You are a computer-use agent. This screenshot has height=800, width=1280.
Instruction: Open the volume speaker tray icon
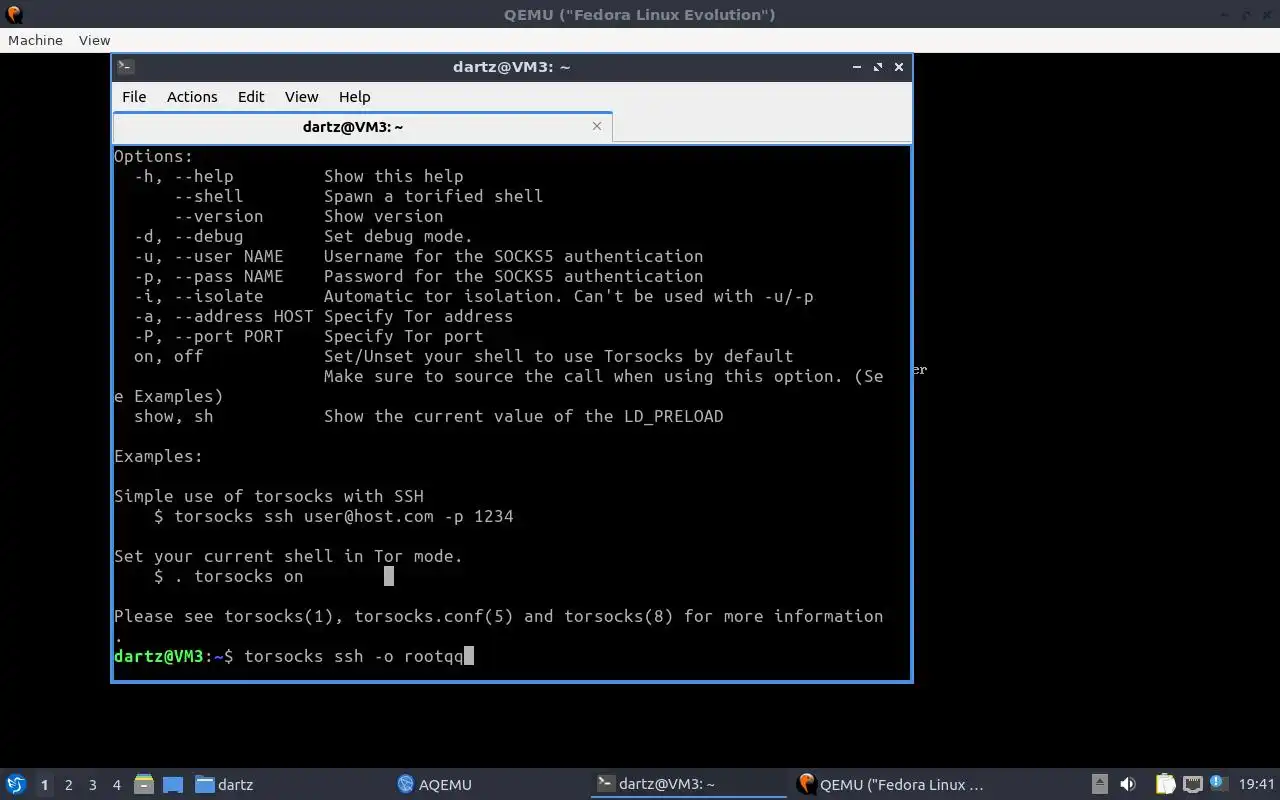point(1128,784)
